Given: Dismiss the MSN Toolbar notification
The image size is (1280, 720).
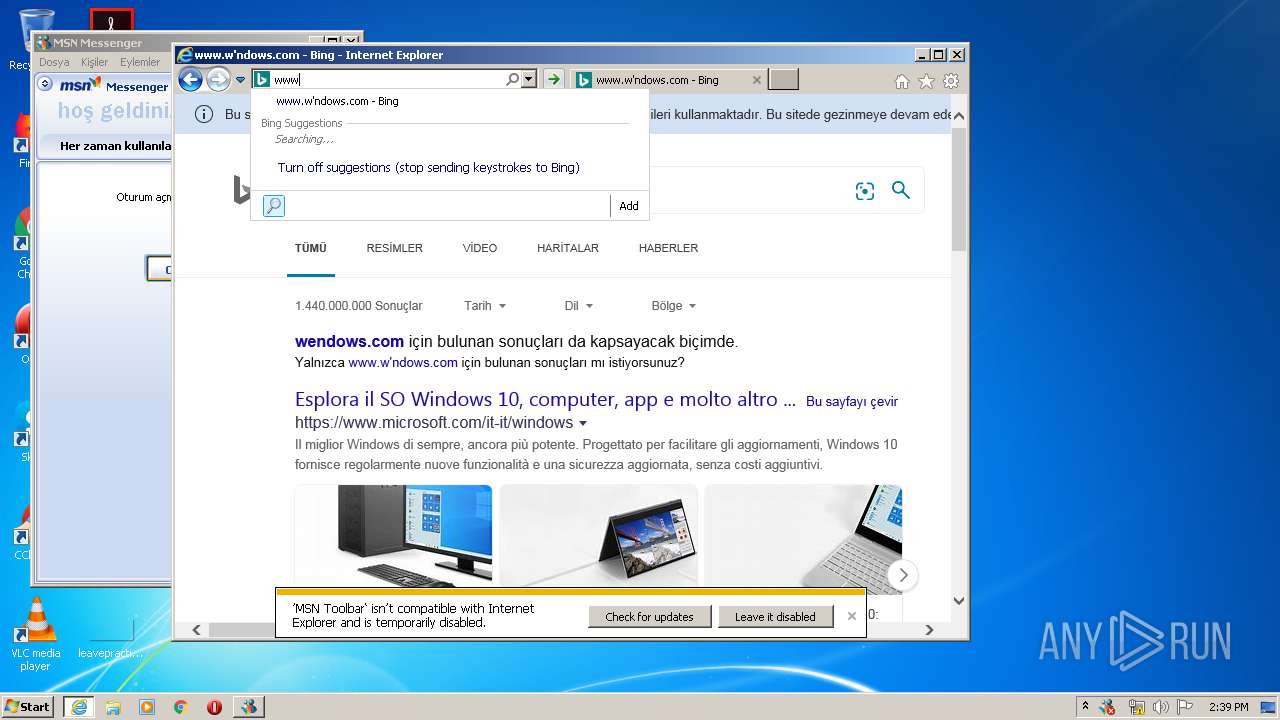Looking at the screenshot, I should tap(852, 616).
